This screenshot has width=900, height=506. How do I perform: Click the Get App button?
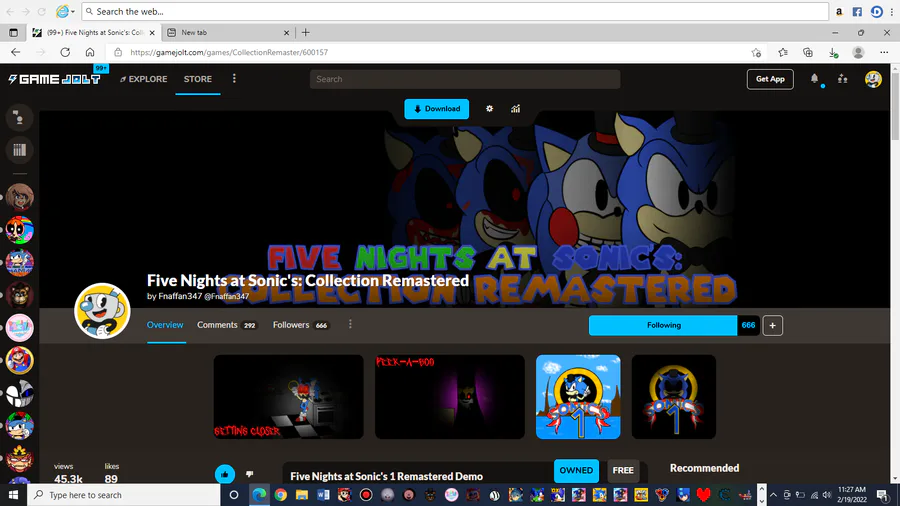[x=770, y=79]
